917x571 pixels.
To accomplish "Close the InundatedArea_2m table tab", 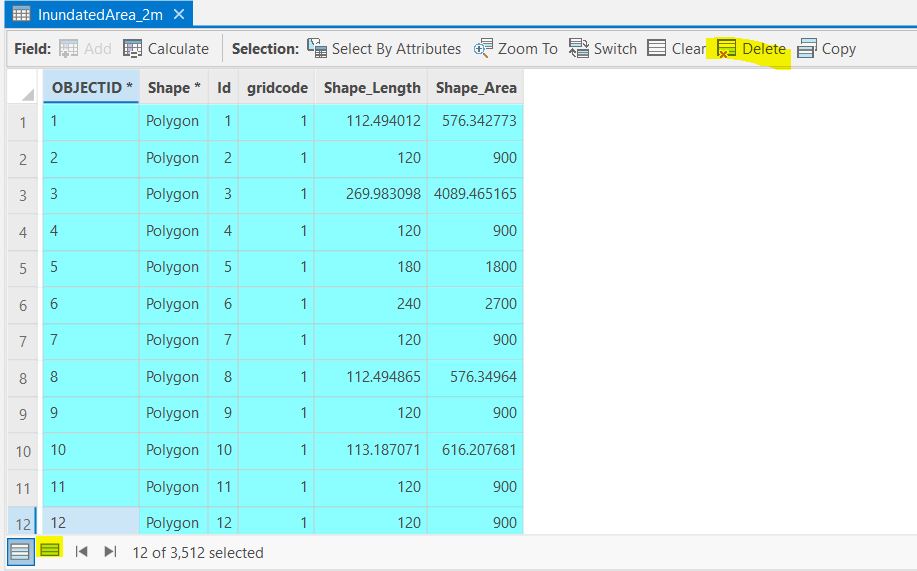I will tap(178, 15).
